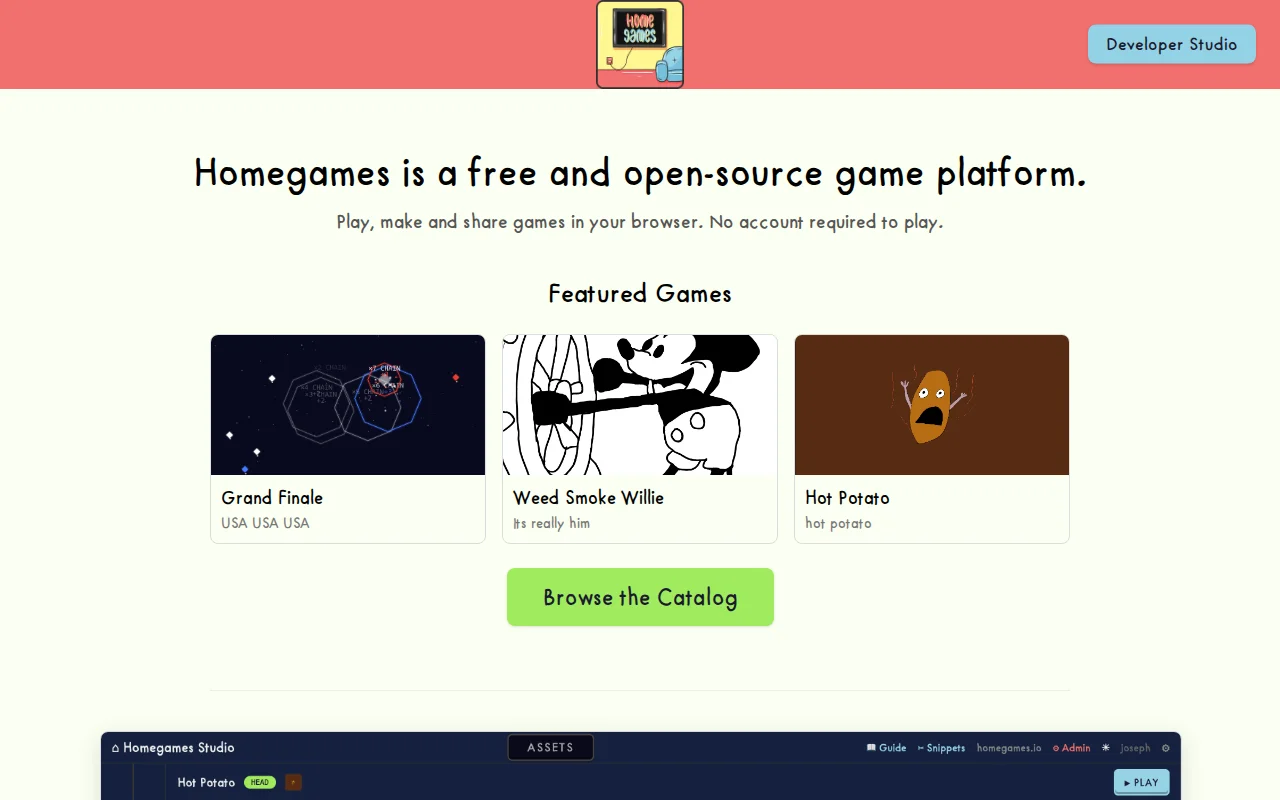Screen dimensions: 1280x800
Task: Open the Weed Smoke Willie thumbnail
Action: [640, 405]
